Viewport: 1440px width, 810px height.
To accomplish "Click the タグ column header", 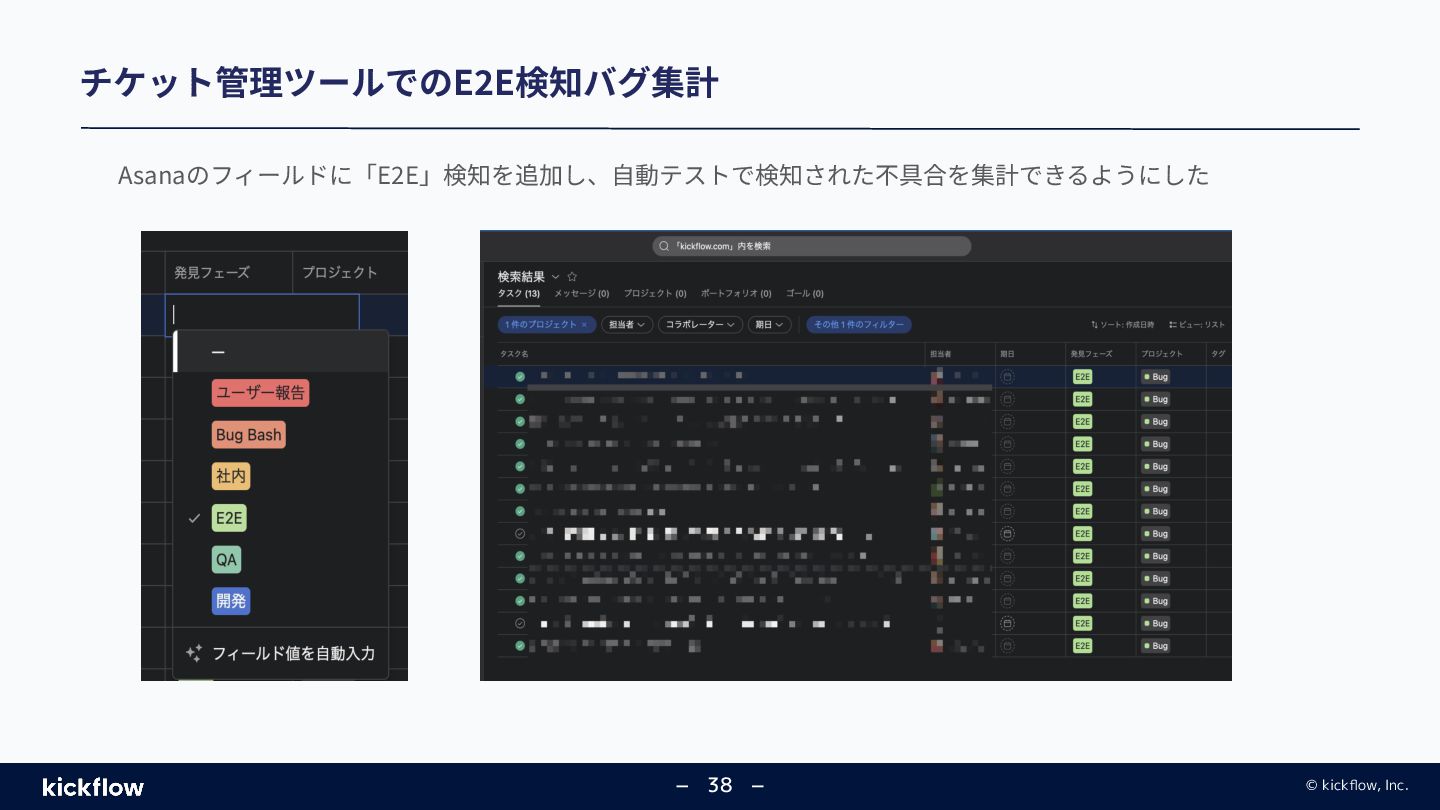I will (1218, 354).
